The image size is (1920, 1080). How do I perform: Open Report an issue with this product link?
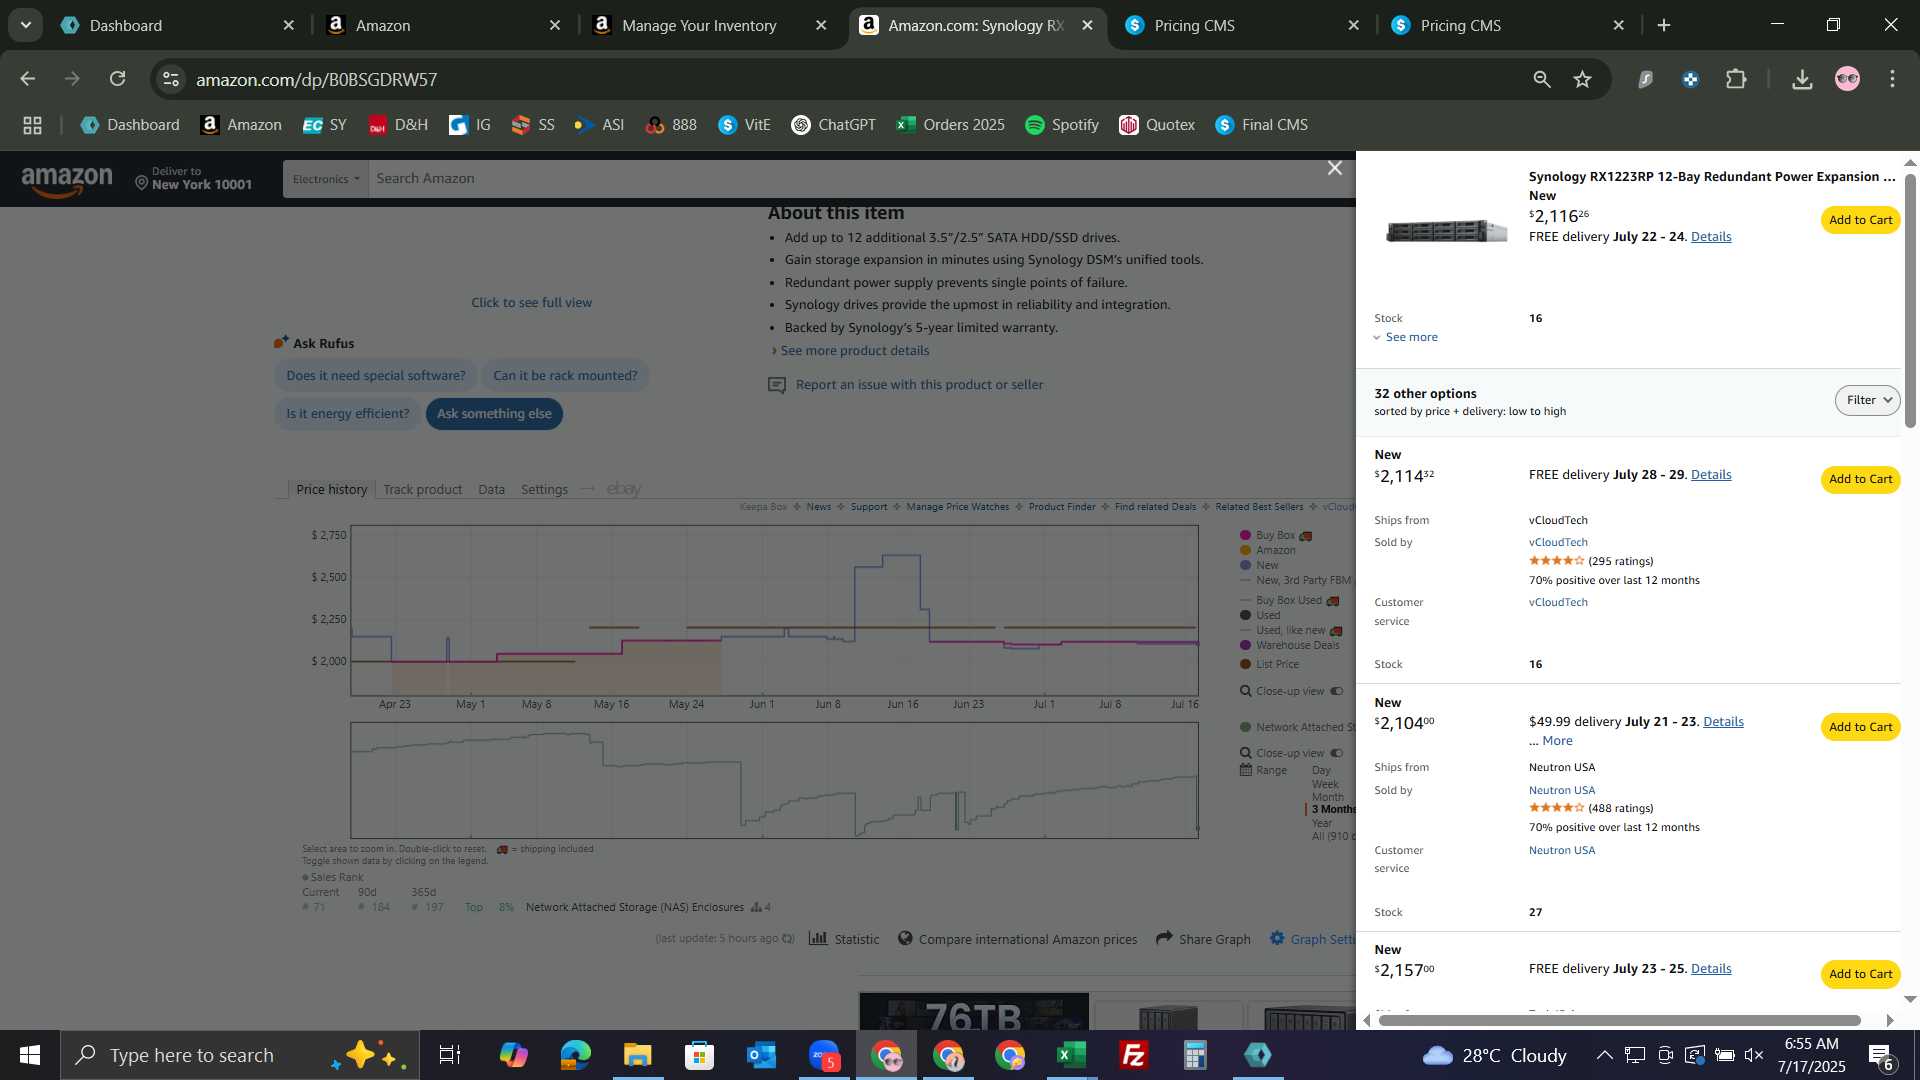(919, 385)
